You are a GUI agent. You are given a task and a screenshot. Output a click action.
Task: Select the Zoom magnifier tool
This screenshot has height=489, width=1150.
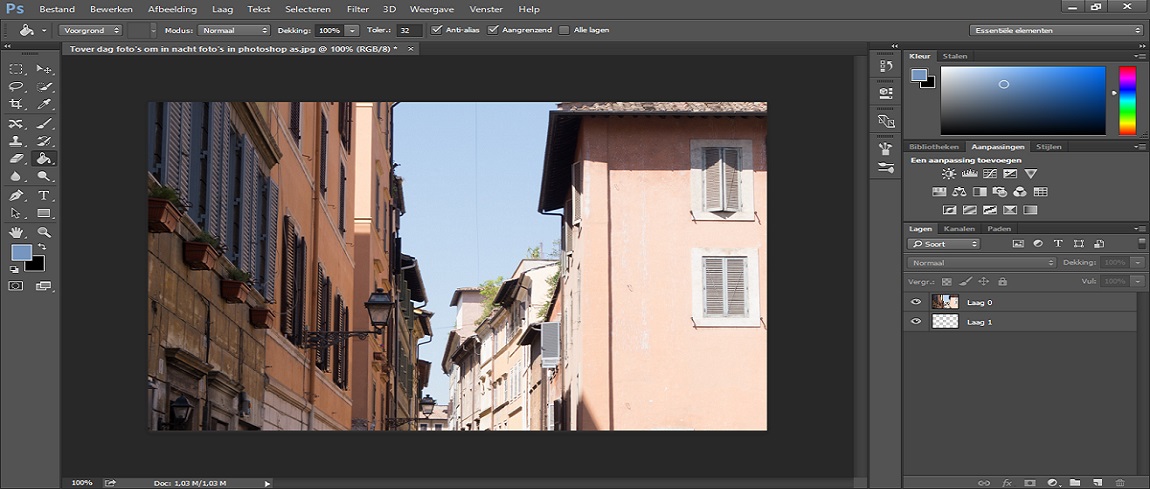pos(44,232)
